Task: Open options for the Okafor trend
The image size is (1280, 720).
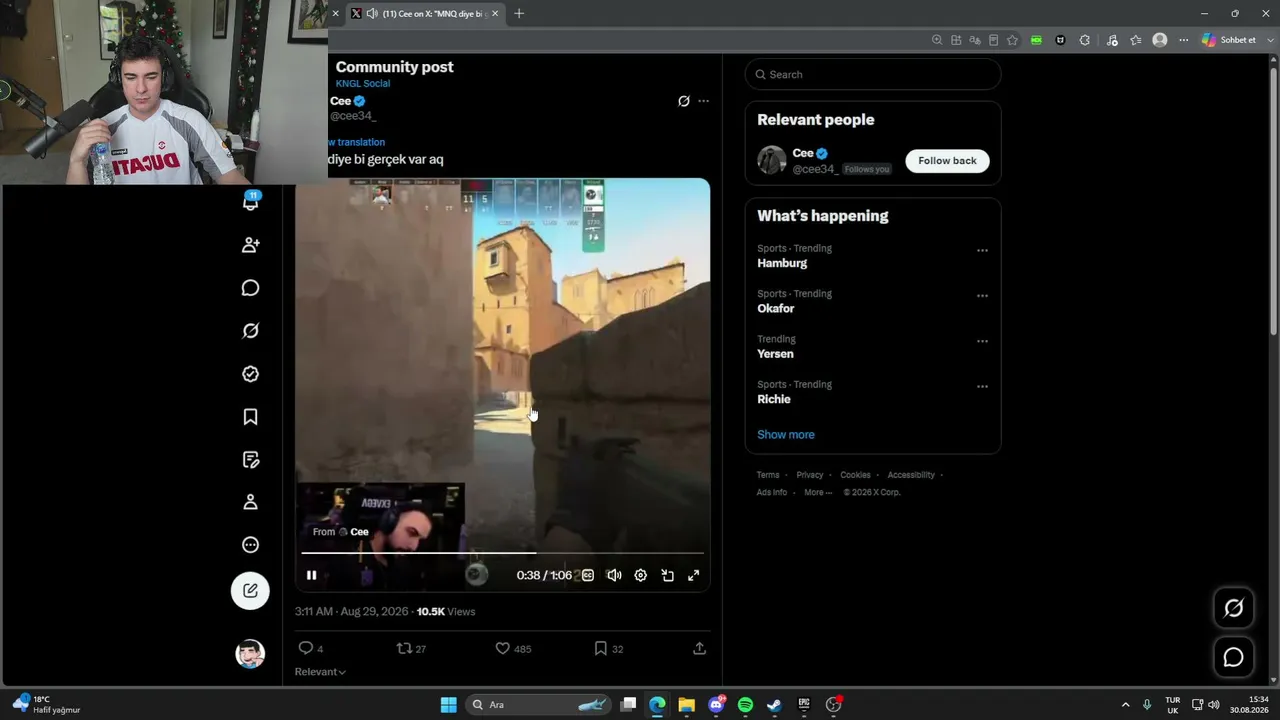Action: tap(982, 296)
